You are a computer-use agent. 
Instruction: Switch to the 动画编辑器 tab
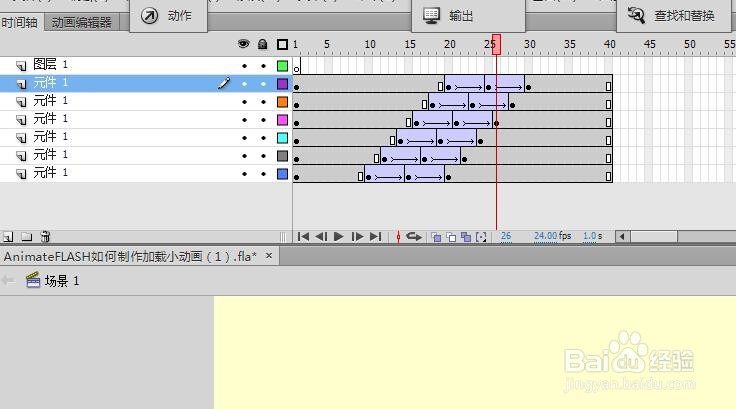pos(82,22)
